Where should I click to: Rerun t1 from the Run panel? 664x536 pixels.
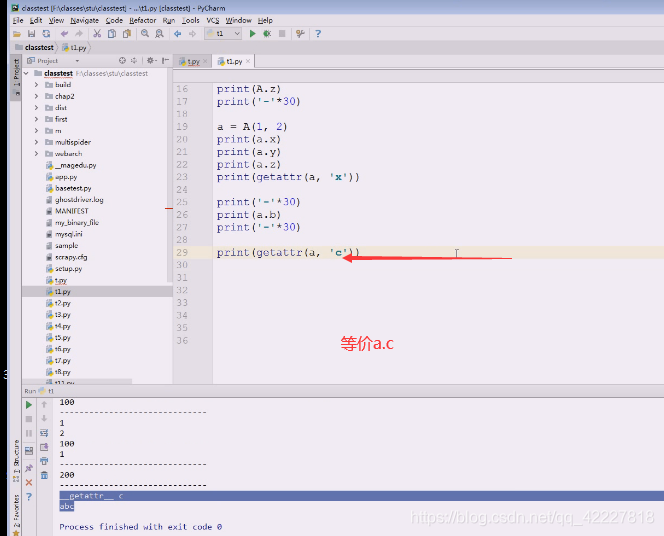(x=29, y=405)
